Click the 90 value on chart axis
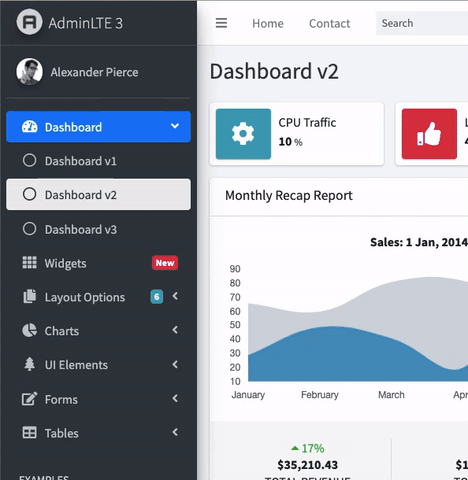The width and height of the screenshot is (468, 480). 235,269
